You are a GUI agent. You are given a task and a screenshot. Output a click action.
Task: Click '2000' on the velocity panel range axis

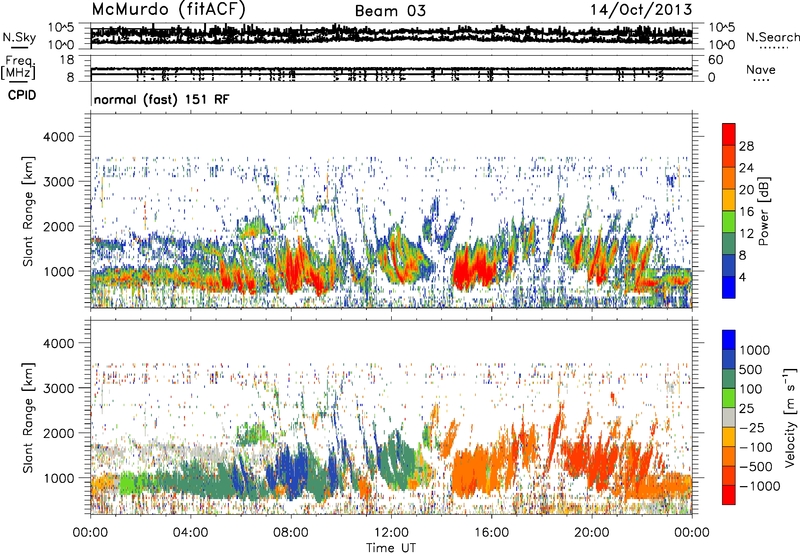(x=59, y=433)
